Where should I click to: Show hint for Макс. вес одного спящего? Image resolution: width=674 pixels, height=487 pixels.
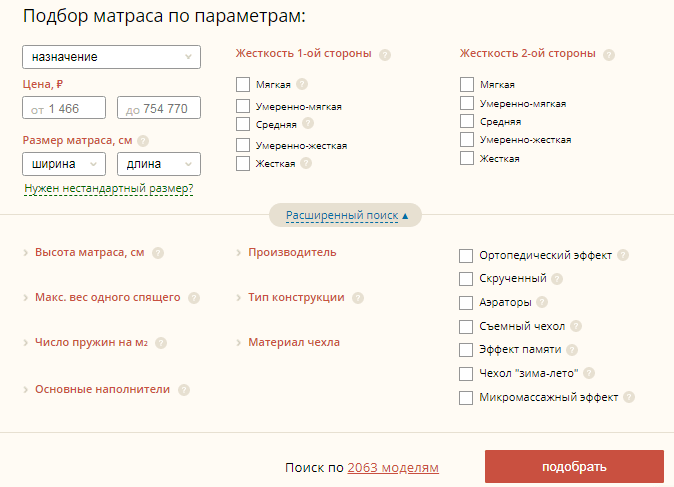pyautogui.click(x=194, y=298)
